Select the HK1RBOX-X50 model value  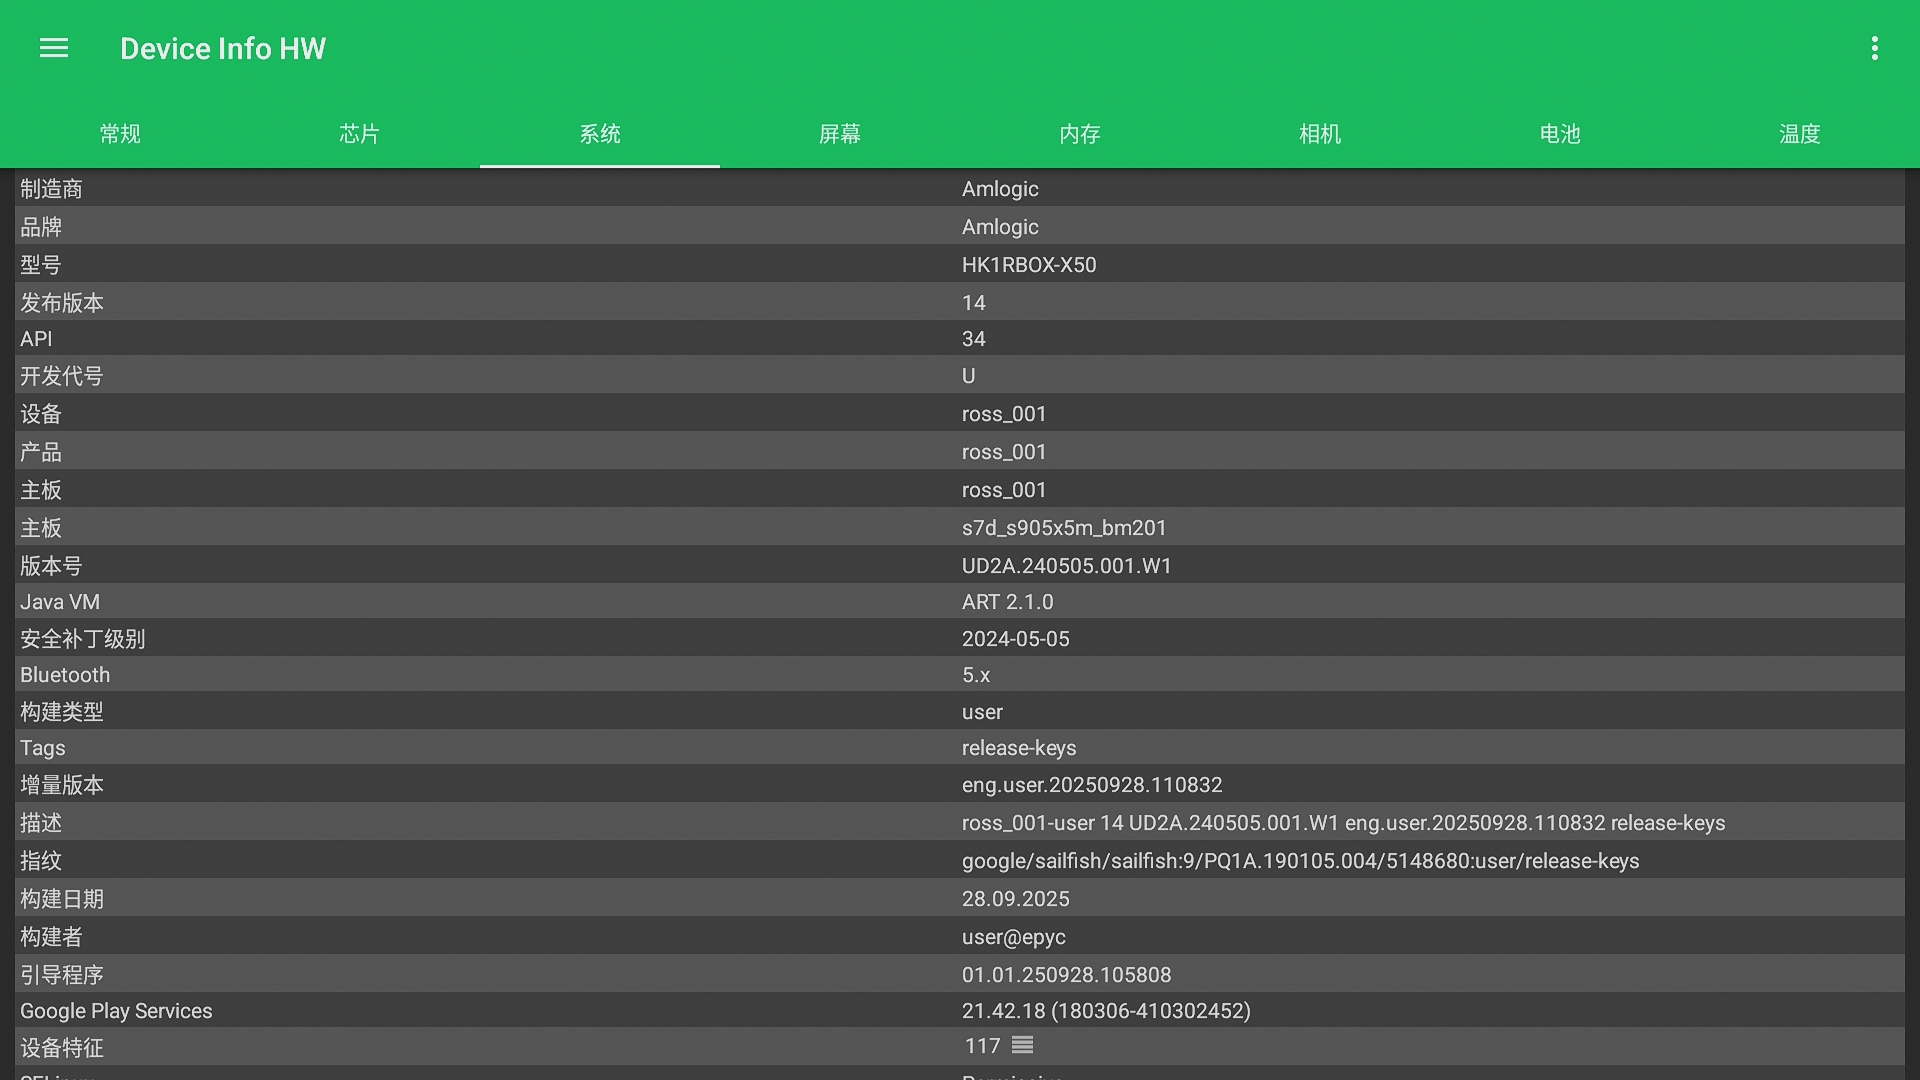coord(1029,265)
